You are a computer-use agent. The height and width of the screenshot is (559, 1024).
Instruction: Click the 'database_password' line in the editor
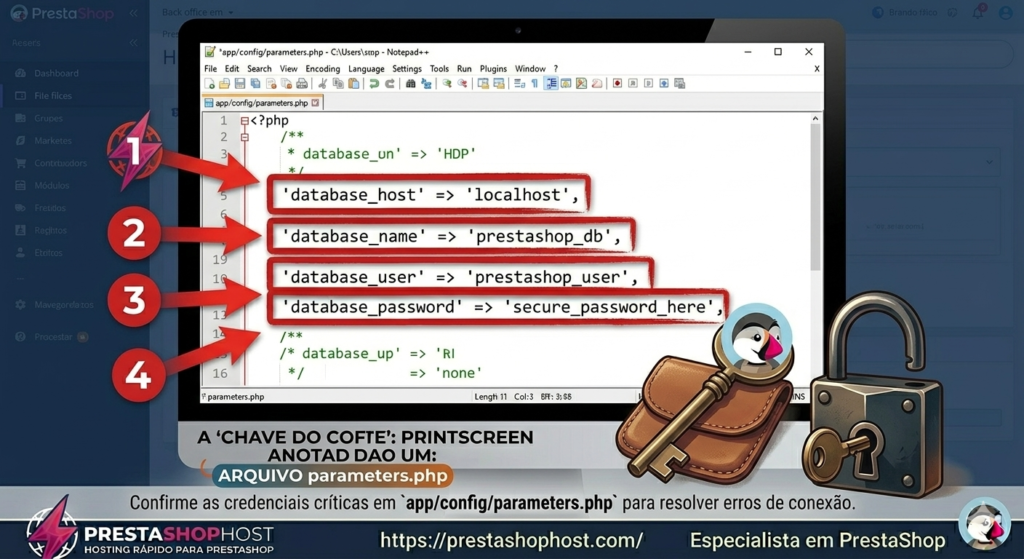pos(502,307)
